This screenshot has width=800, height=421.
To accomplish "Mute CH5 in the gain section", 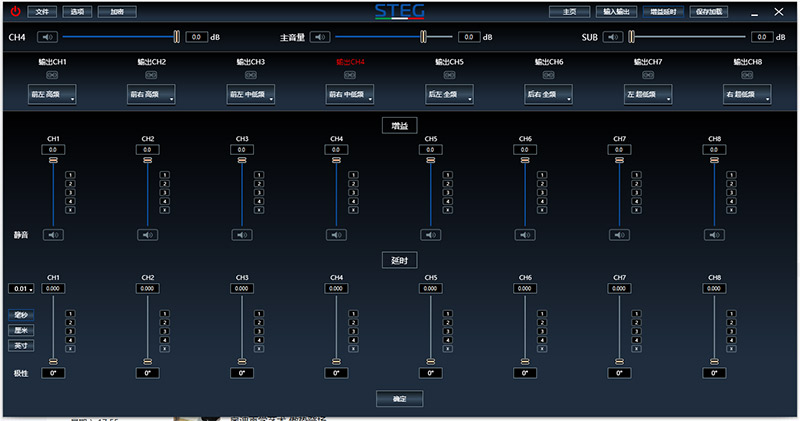I will click(x=431, y=235).
